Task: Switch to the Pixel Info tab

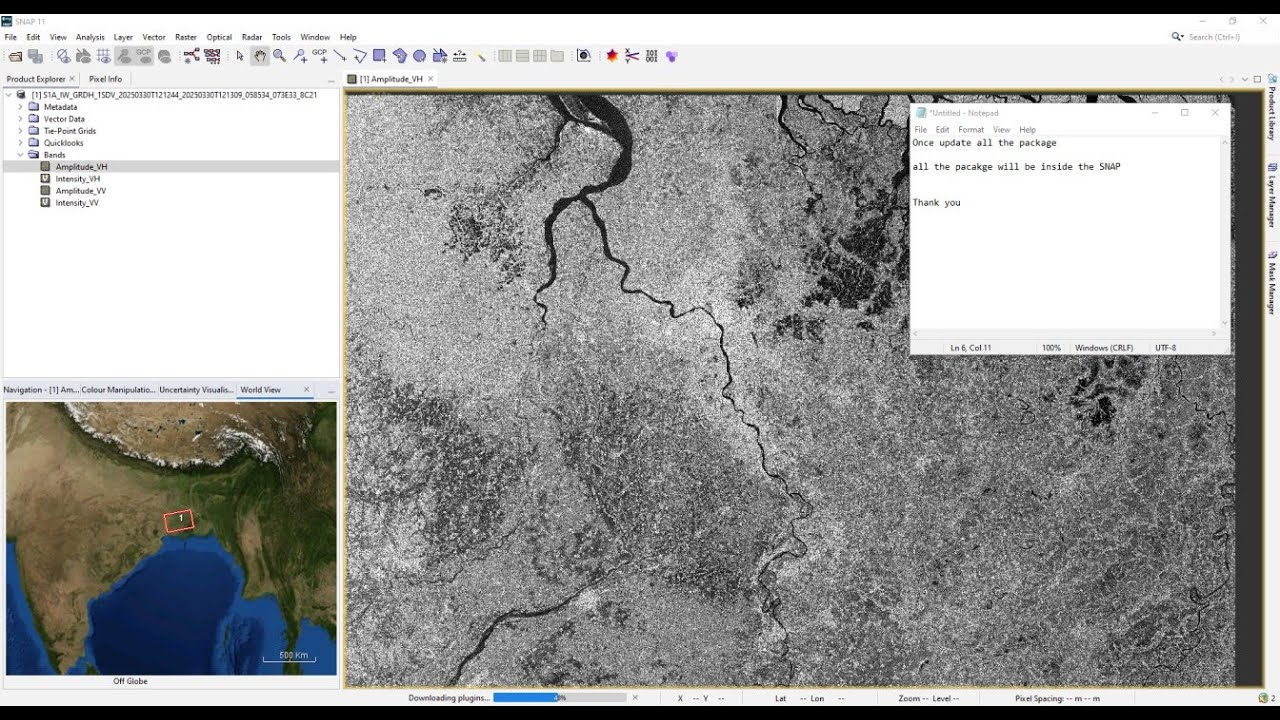Action: click(x=105, y=79)
